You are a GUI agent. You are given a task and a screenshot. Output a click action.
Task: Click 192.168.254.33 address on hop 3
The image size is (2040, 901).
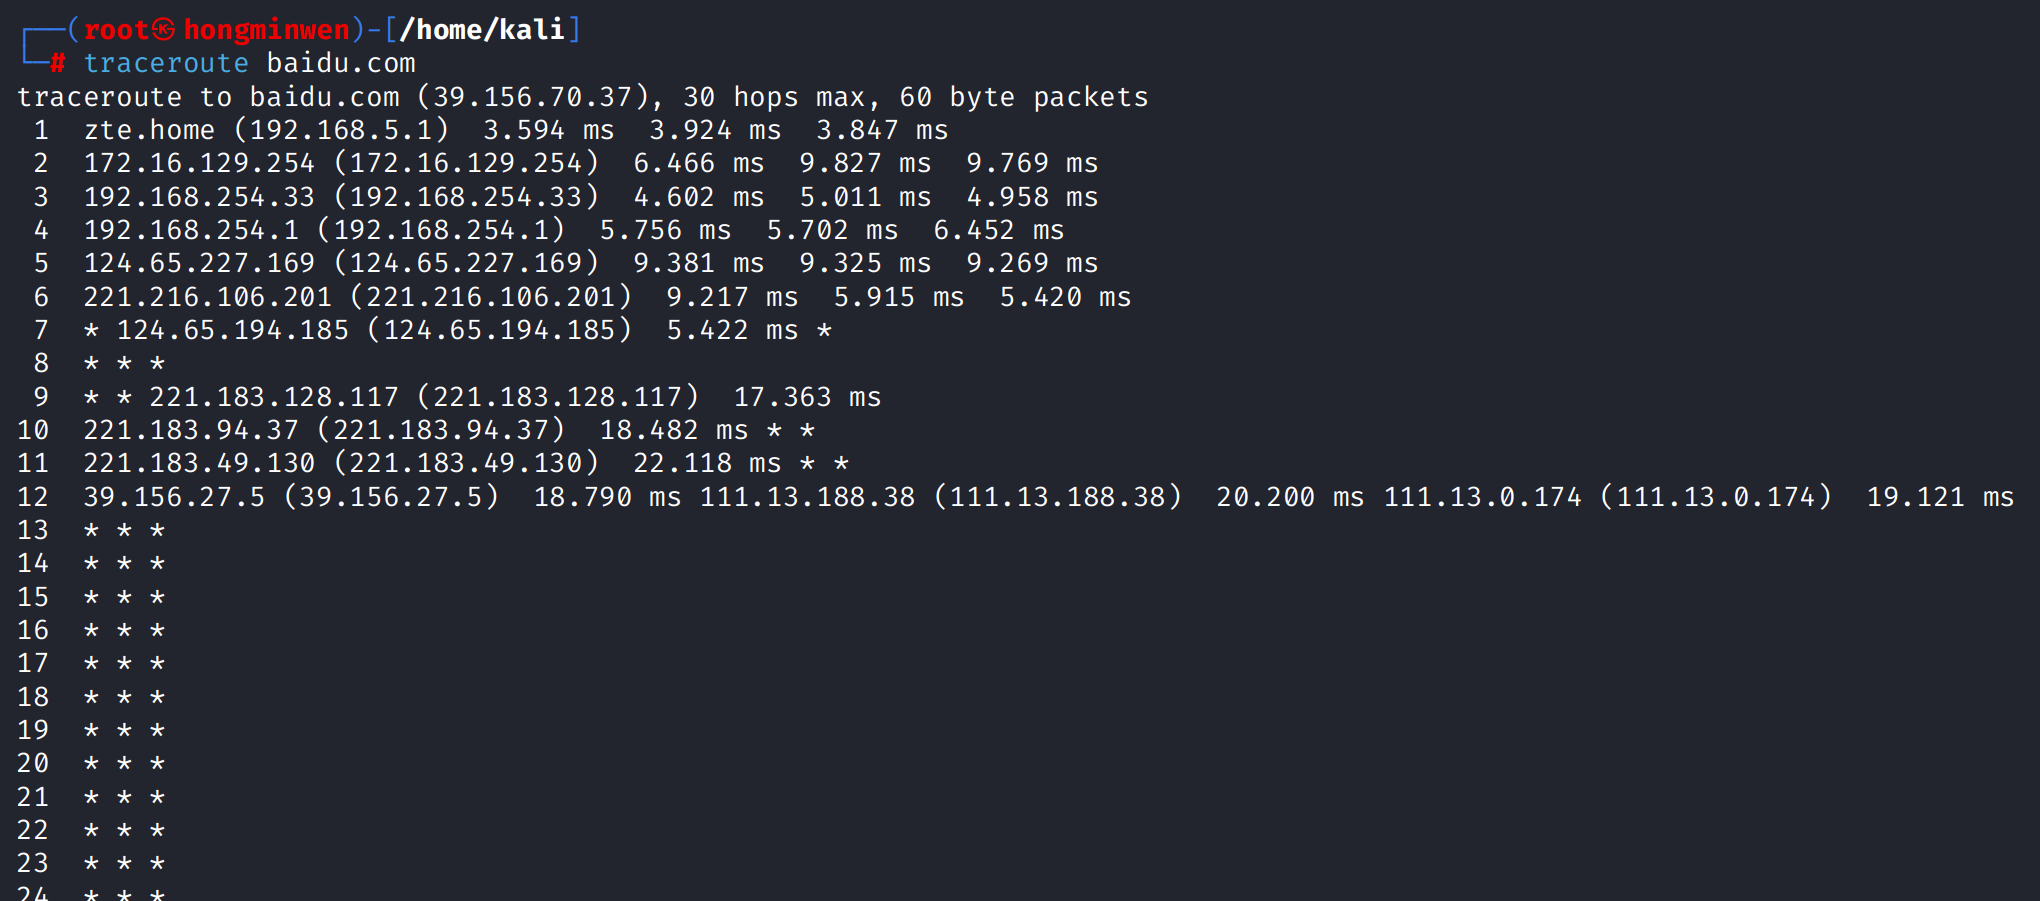(x=199, y=197)
